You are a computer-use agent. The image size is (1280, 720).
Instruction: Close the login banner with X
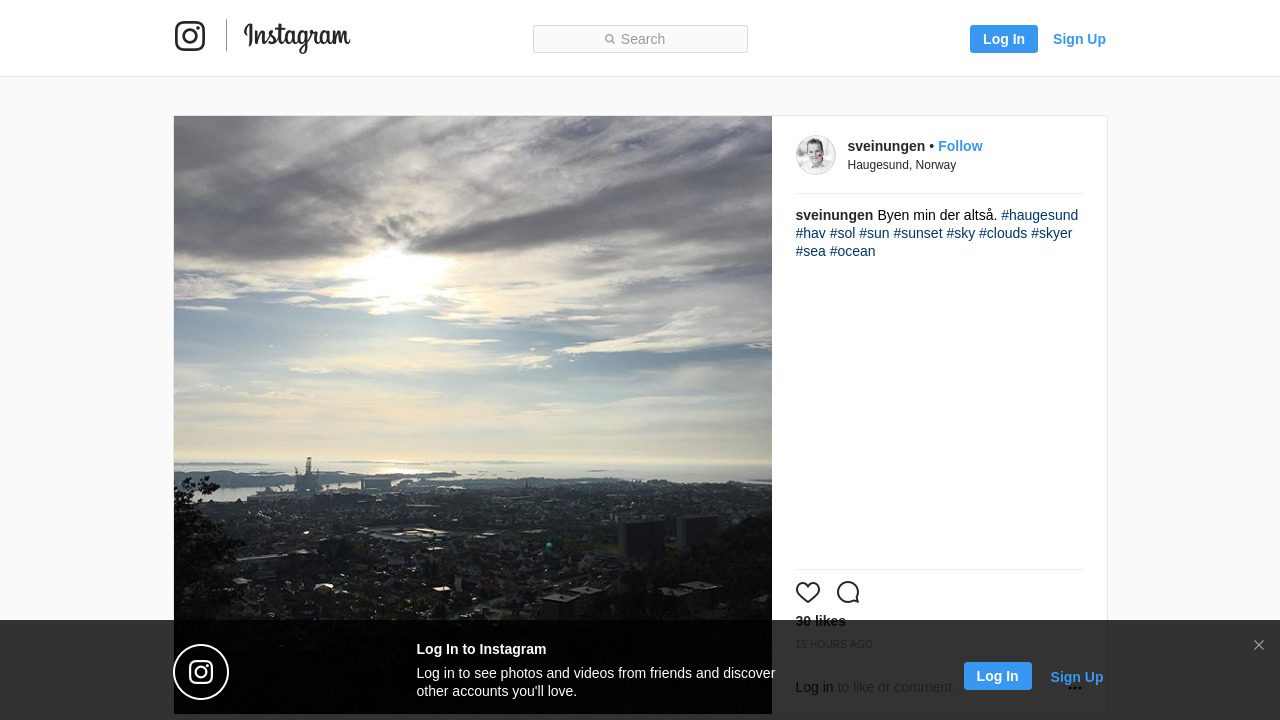[x=1259, y=645]
